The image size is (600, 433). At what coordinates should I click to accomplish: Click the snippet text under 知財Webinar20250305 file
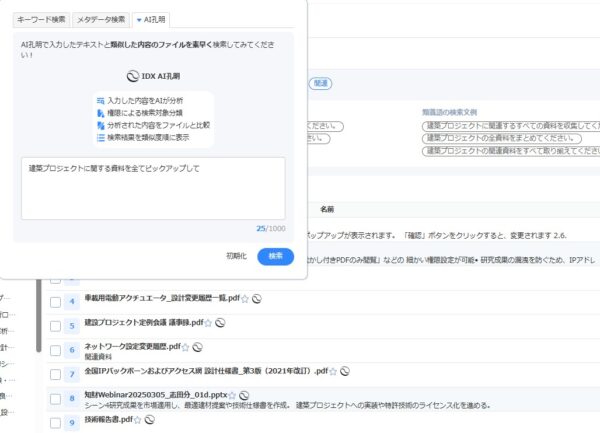[288, 405]
